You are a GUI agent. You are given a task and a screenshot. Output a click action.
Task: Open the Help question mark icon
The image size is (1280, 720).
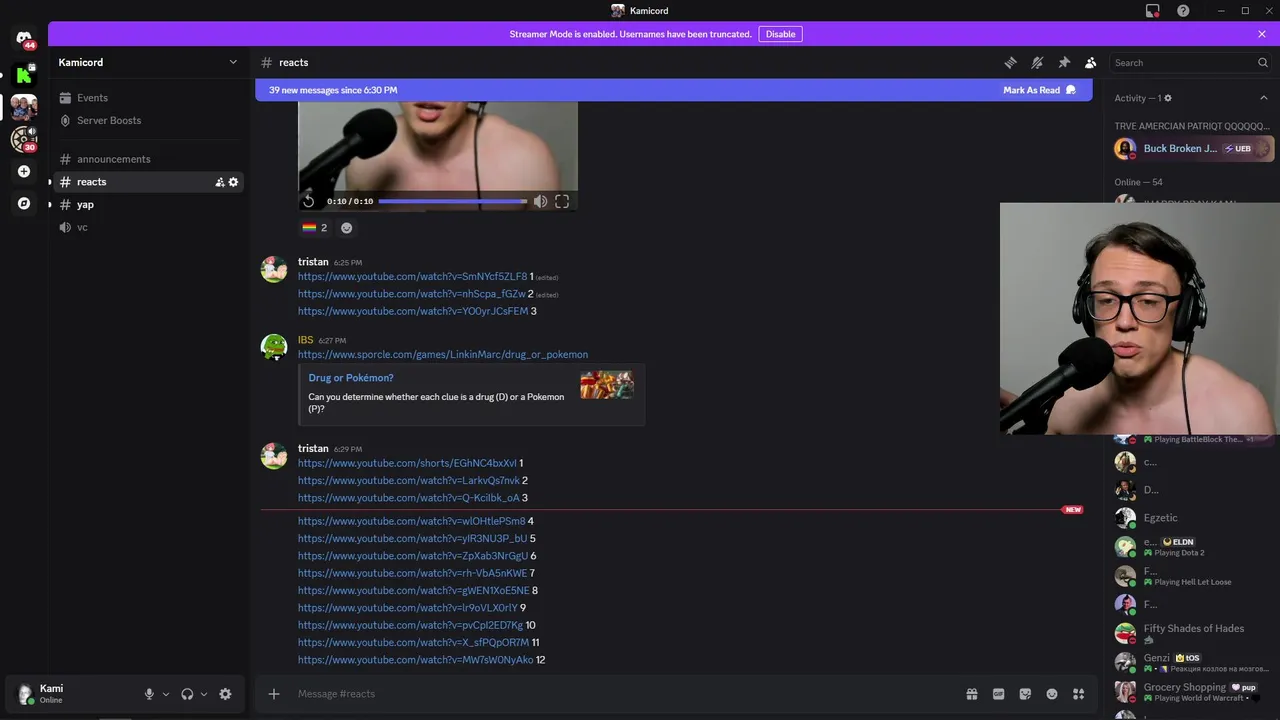pyautogui.click(x=1183, y=11)
